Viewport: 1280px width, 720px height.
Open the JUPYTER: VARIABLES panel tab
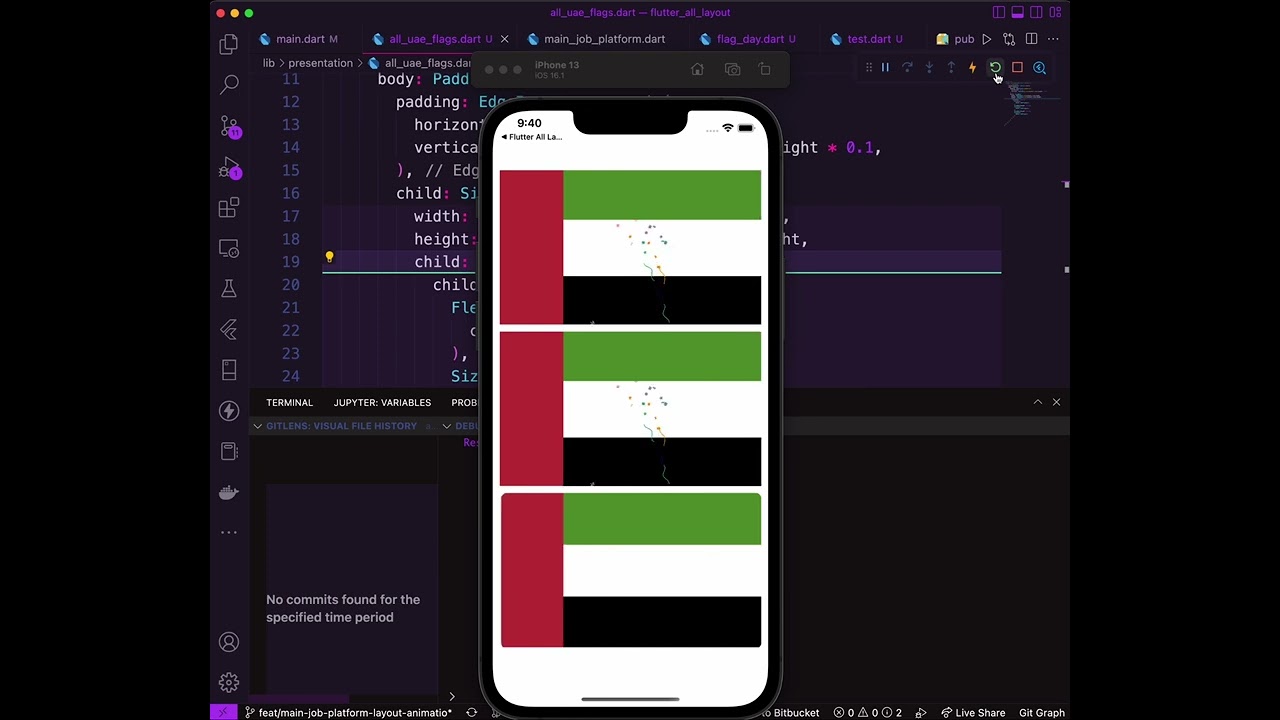tap(382, 402)
